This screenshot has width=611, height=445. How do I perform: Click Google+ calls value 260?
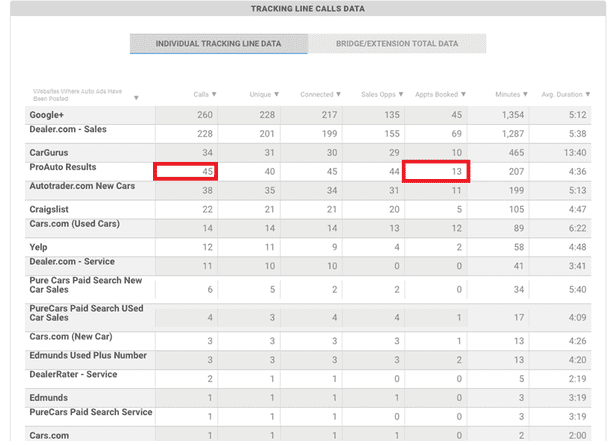tap(205, 115)
